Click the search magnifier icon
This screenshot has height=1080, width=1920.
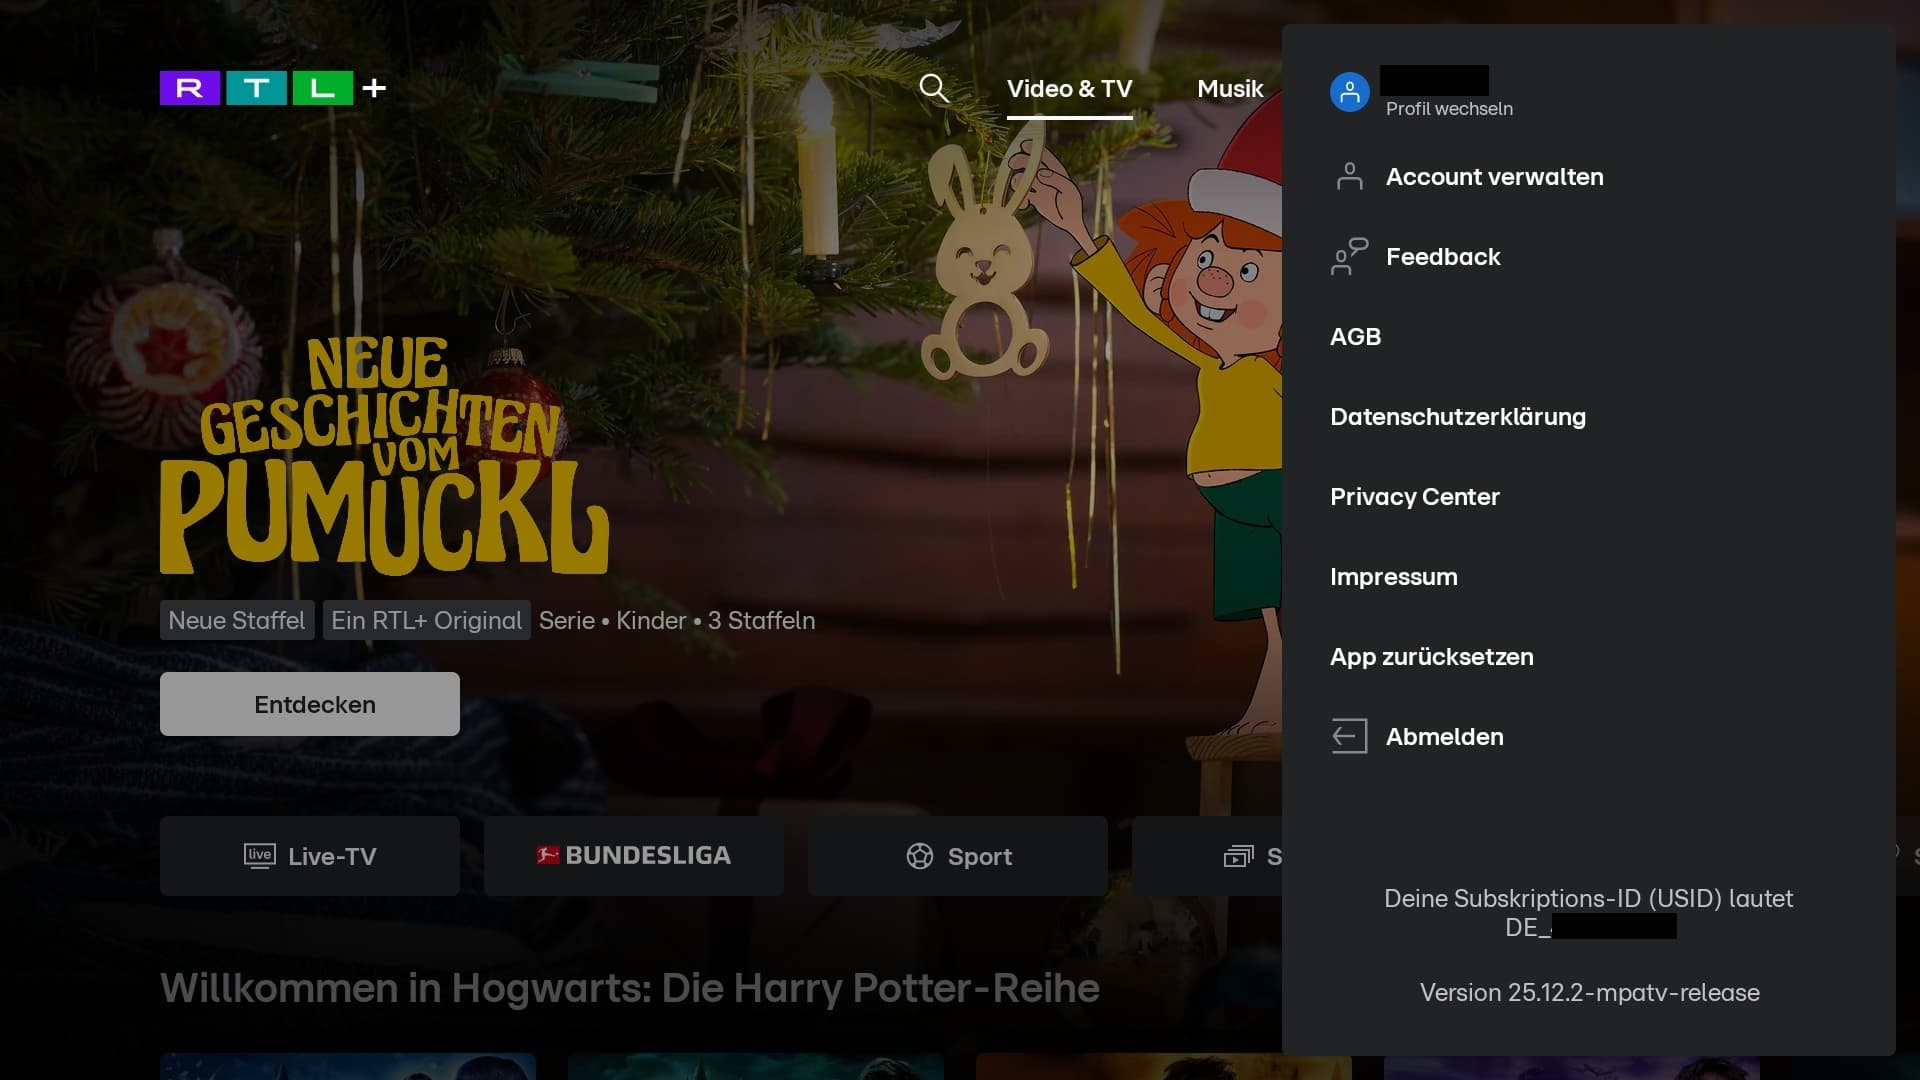point(933,88)
